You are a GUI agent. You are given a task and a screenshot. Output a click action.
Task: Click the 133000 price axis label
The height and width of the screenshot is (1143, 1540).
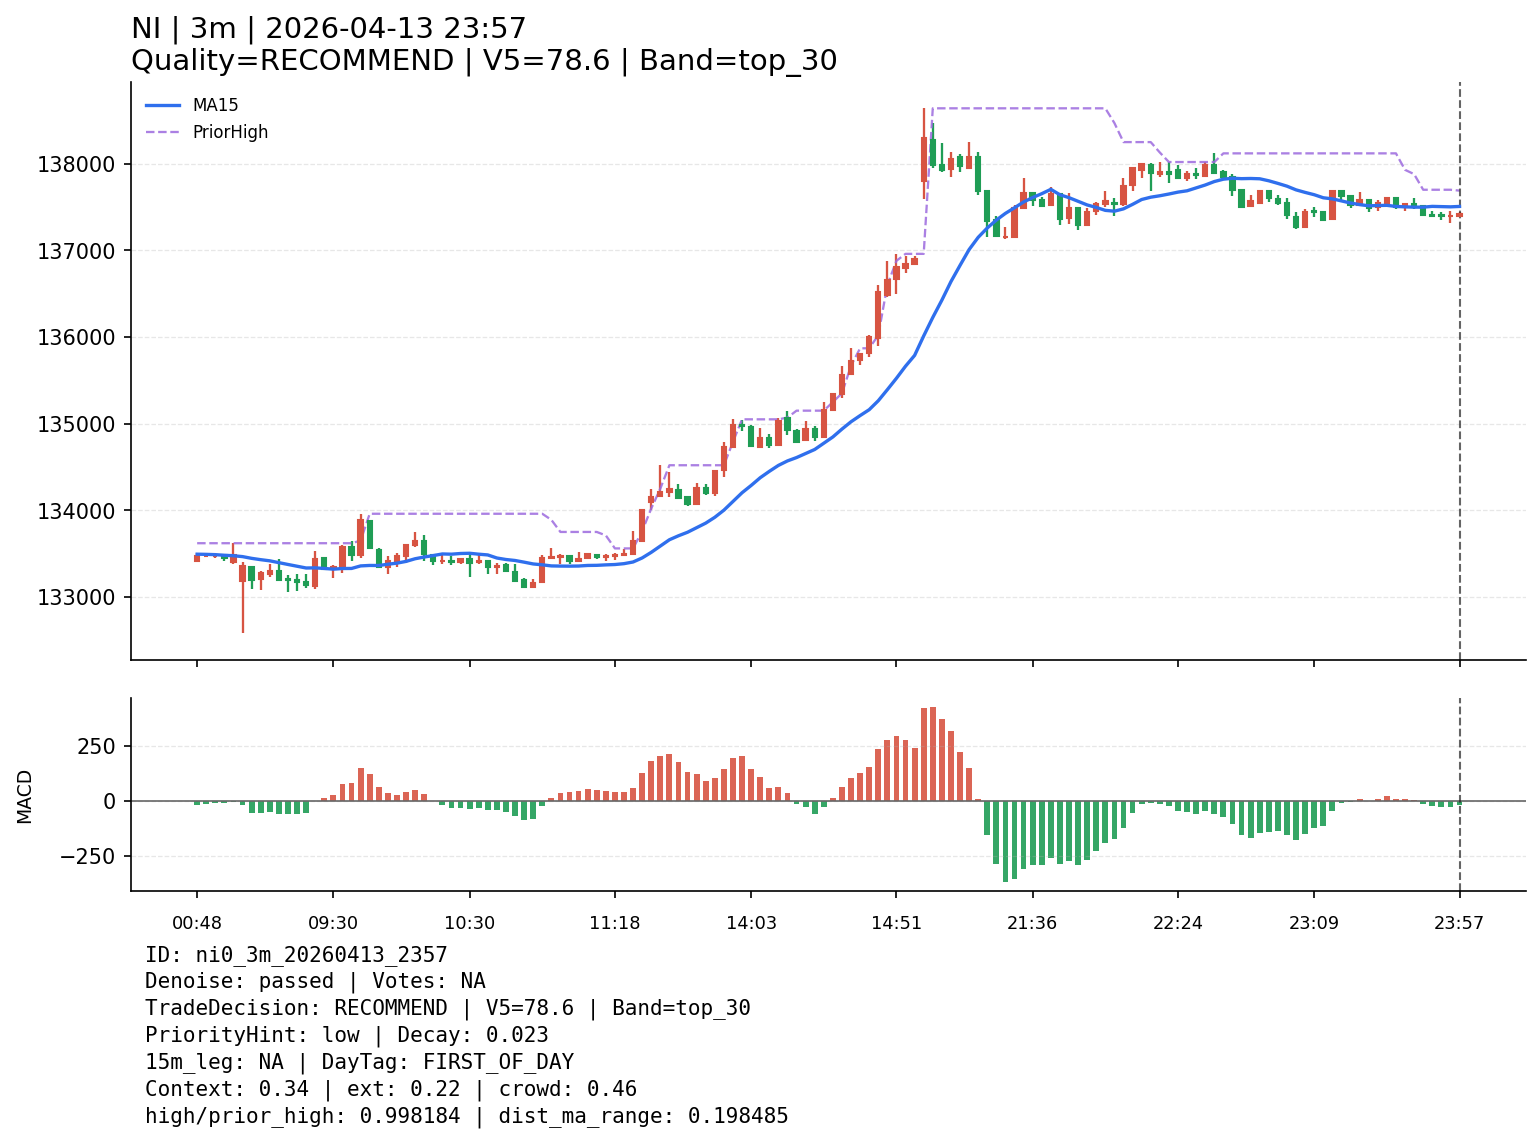coord(76,597)
